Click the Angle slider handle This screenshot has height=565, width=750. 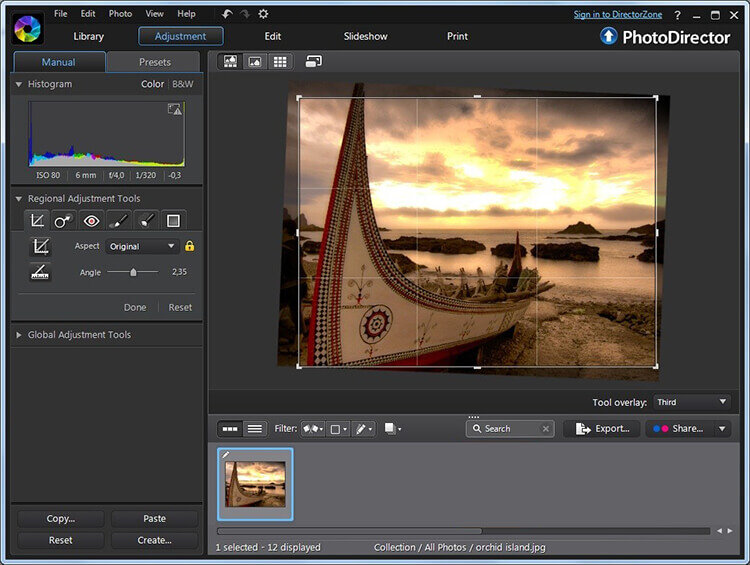[133, 272]
